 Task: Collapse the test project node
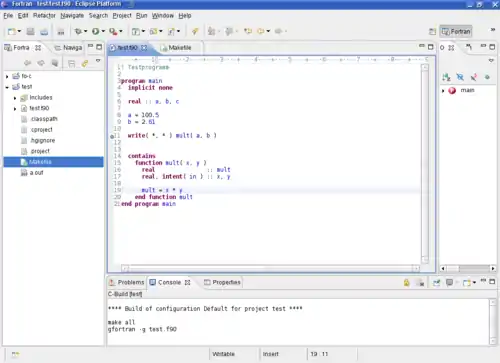[7, 87]
